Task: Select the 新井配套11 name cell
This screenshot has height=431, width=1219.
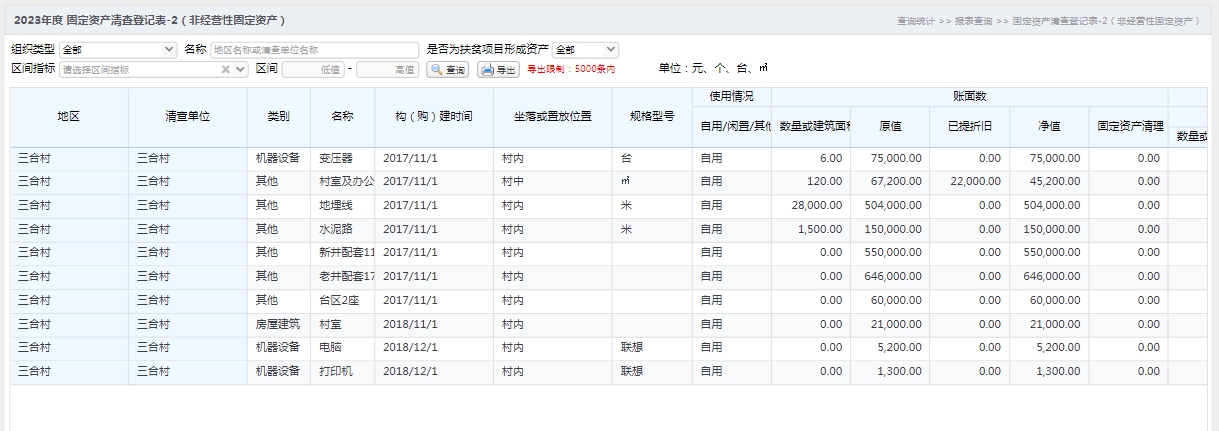Action: [342, 253]
